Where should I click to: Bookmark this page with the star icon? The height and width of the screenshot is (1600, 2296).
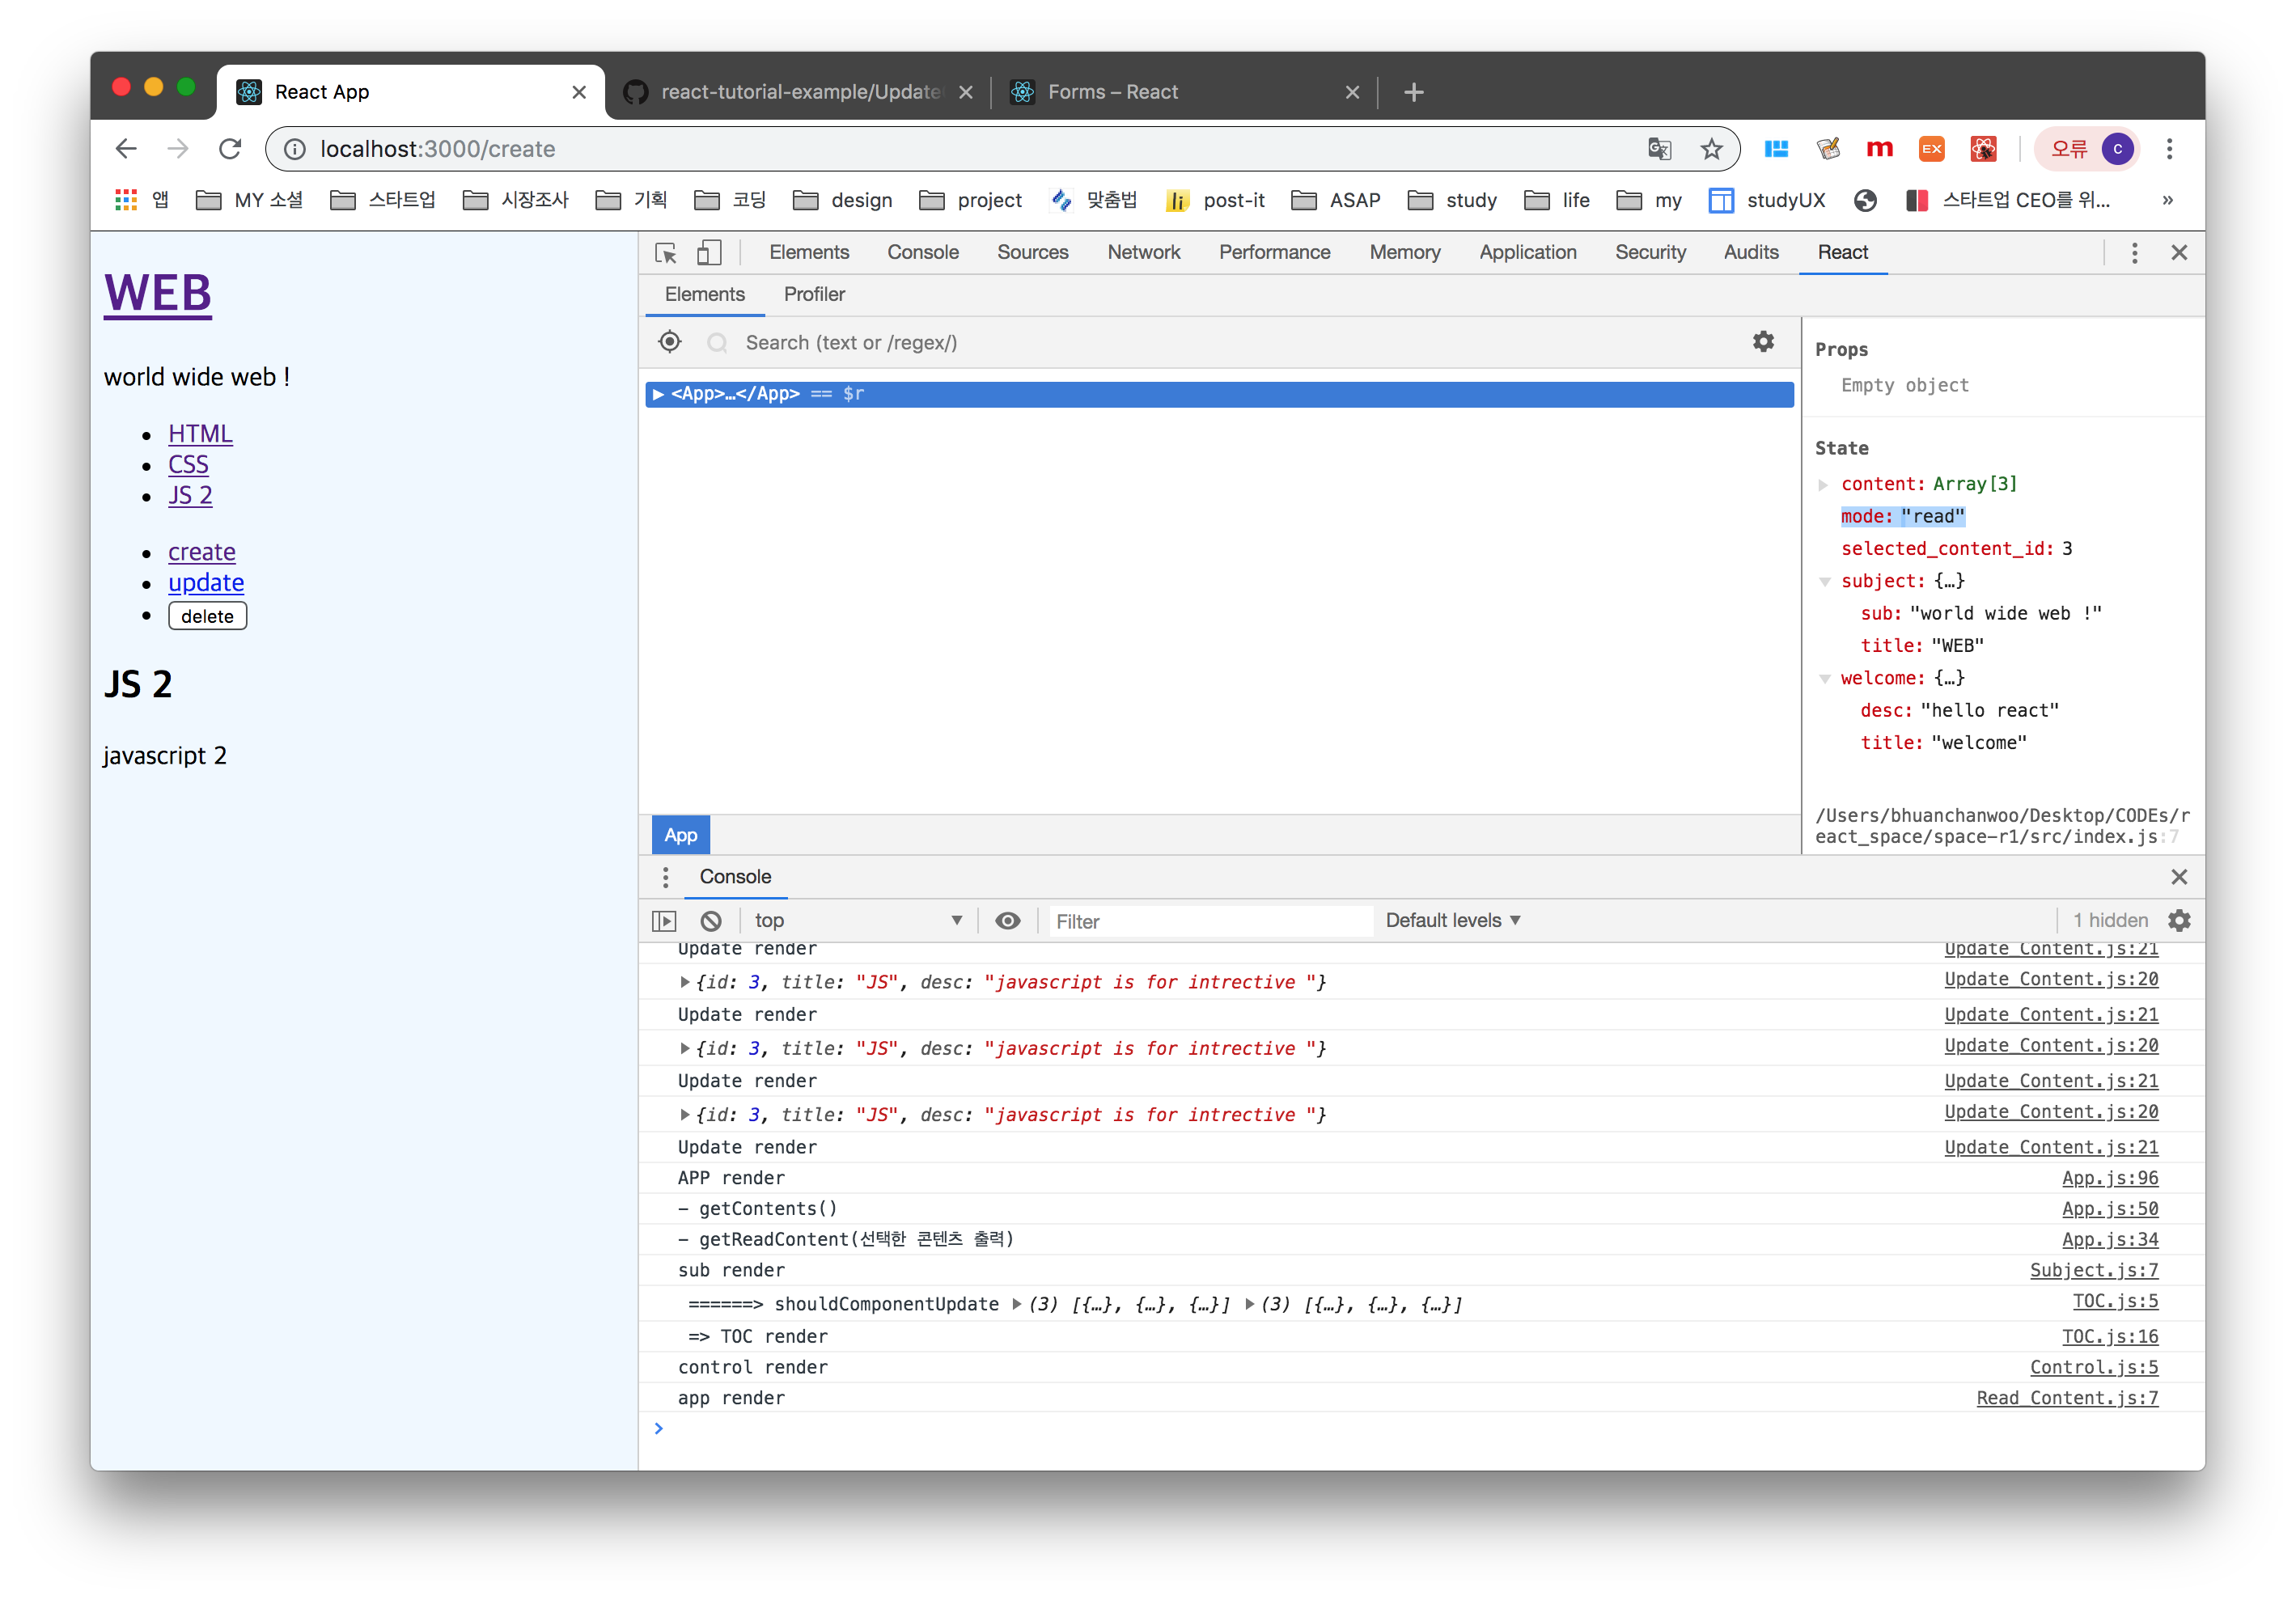tap(1712, 149)
